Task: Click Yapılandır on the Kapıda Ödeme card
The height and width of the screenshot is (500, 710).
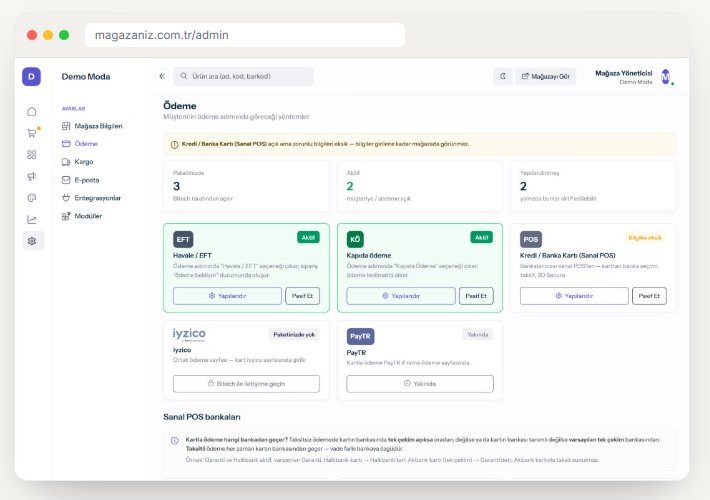Action: point(401,296)
